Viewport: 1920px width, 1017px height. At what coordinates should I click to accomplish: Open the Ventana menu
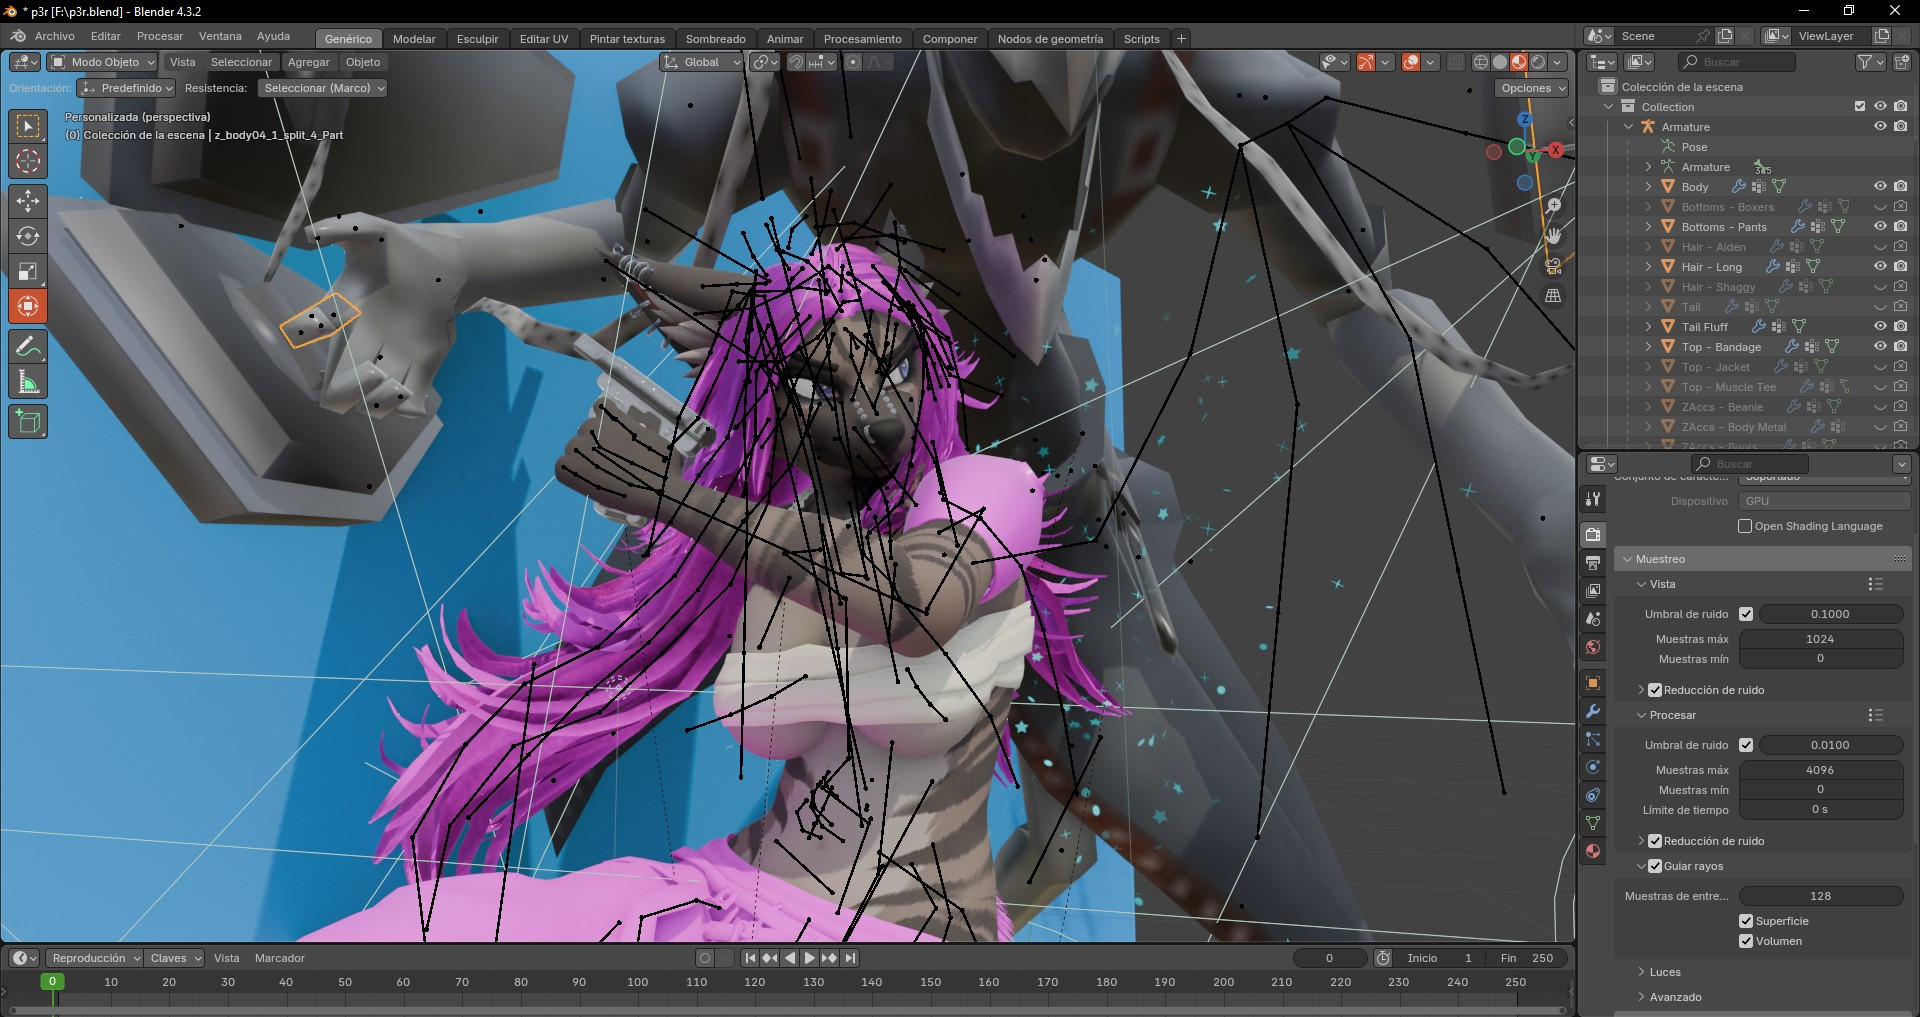[220, 36]
